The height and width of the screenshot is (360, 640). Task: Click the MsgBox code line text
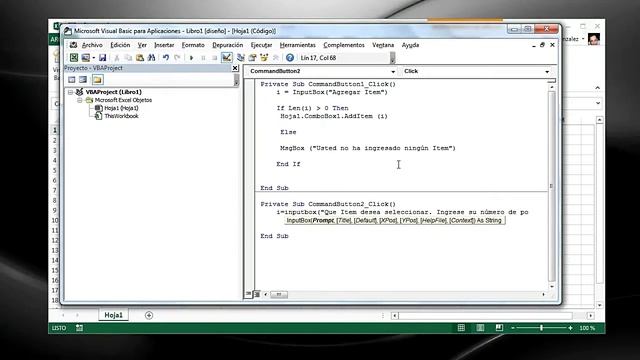(x=368, y=148)
